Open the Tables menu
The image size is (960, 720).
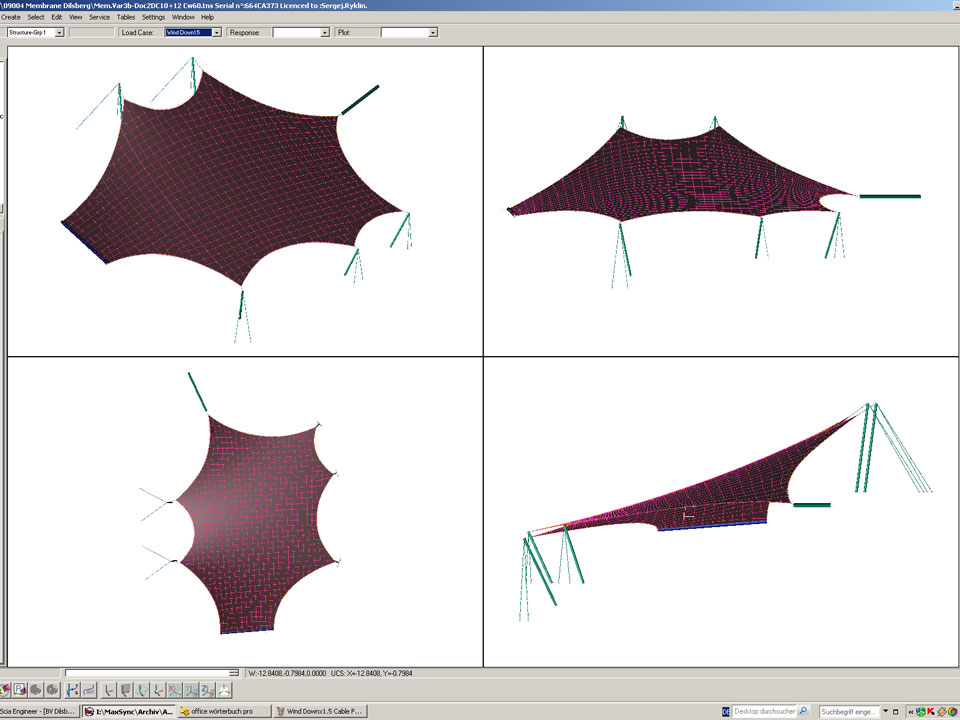126,17
